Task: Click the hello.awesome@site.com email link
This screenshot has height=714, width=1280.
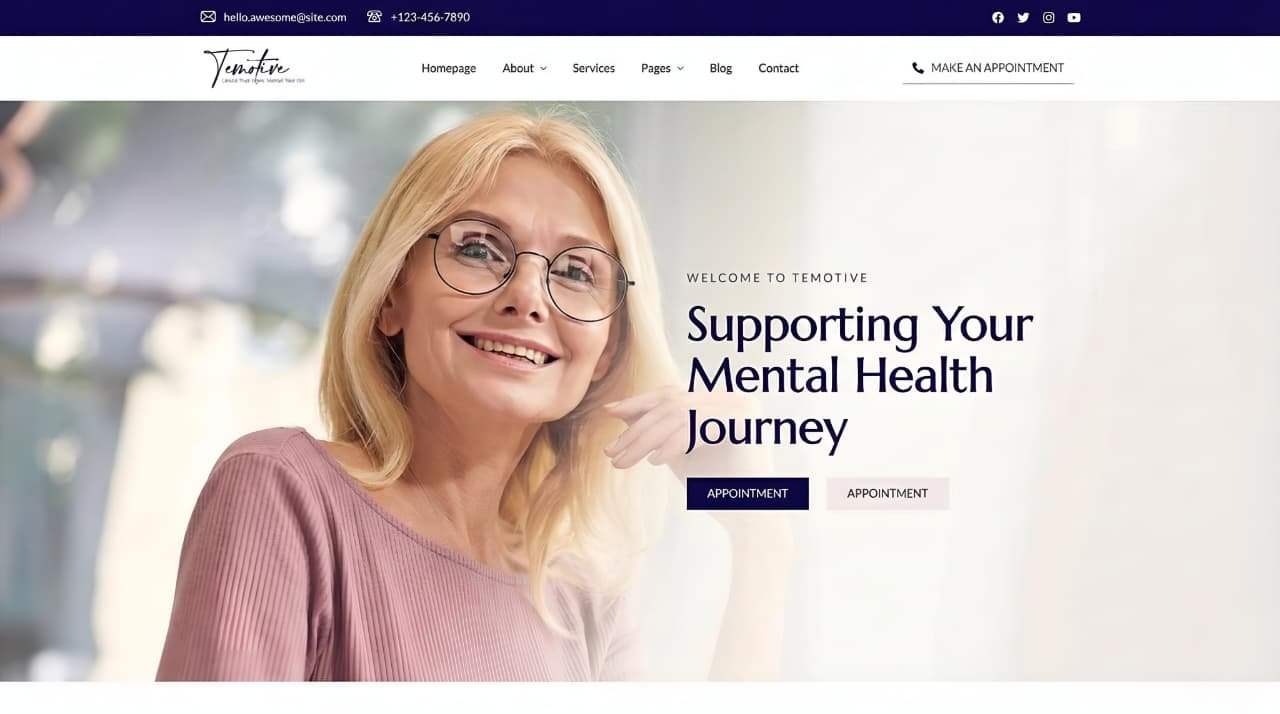Action: click(285, 17)
